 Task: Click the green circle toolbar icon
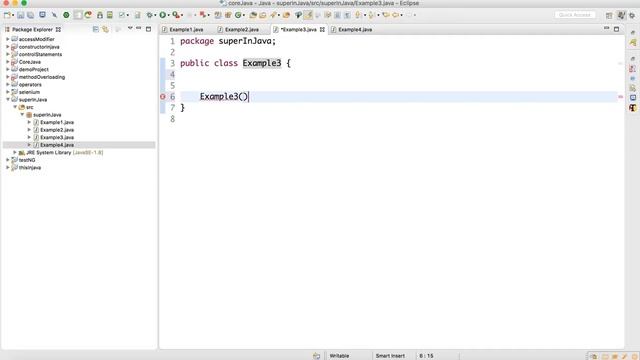pos(66,15)
